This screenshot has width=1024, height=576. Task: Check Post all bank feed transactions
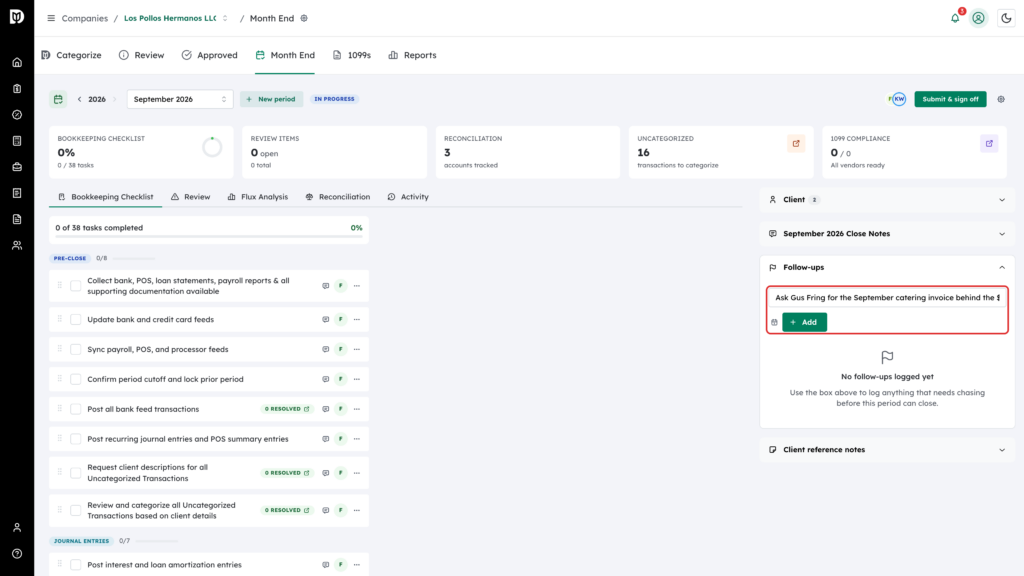coord(76,409)
